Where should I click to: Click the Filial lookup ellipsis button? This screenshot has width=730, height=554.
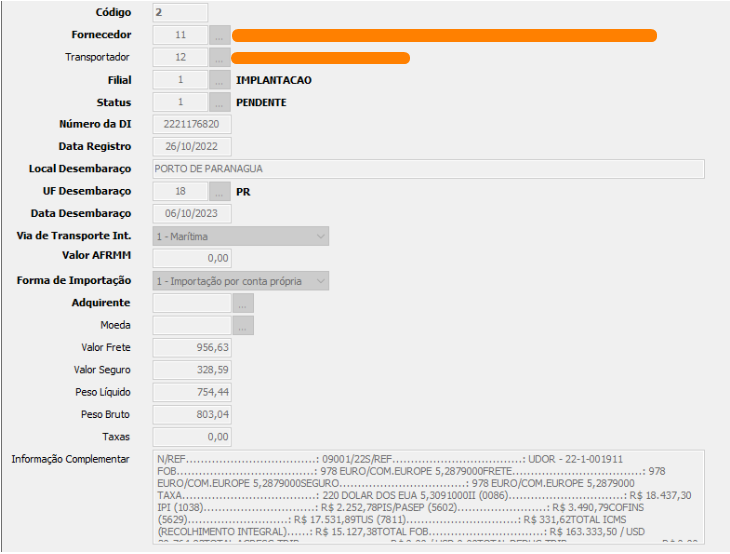(219, 80)
